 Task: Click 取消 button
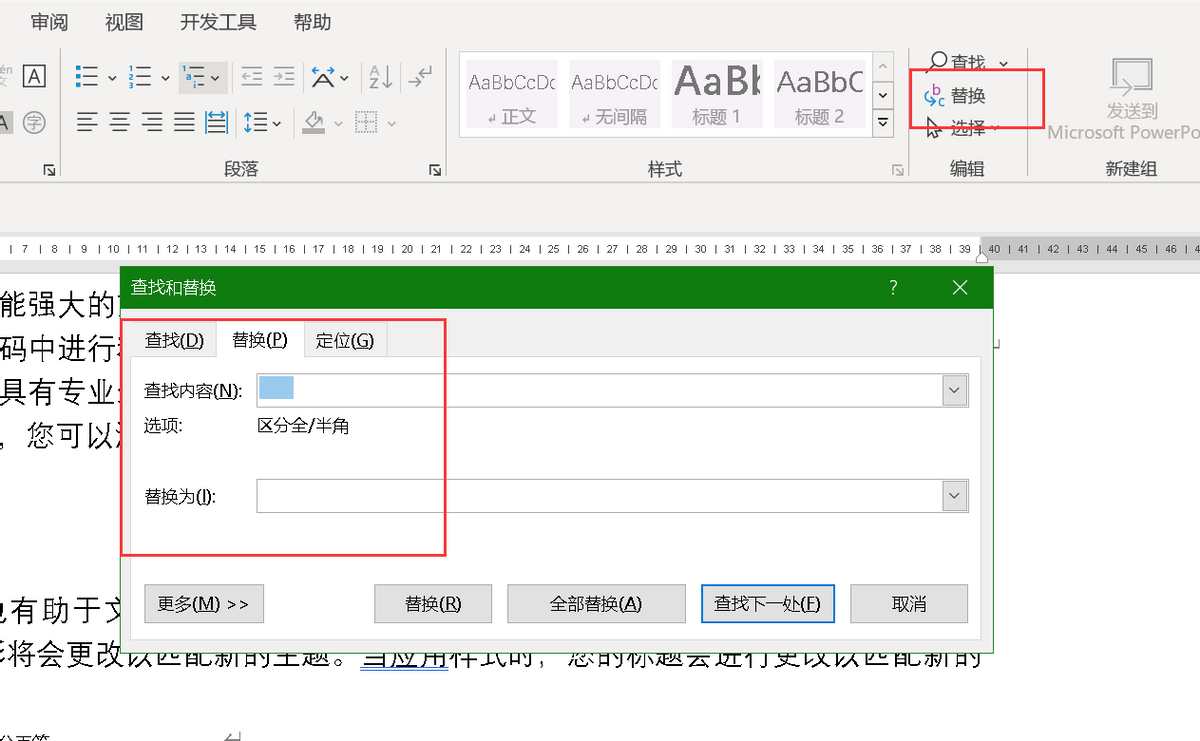pyautogui.click(x=909, y=604)
